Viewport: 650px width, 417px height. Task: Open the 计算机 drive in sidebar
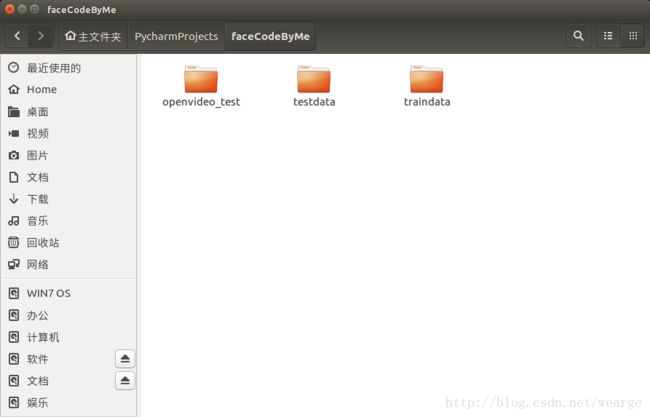(x=68, y=337)
